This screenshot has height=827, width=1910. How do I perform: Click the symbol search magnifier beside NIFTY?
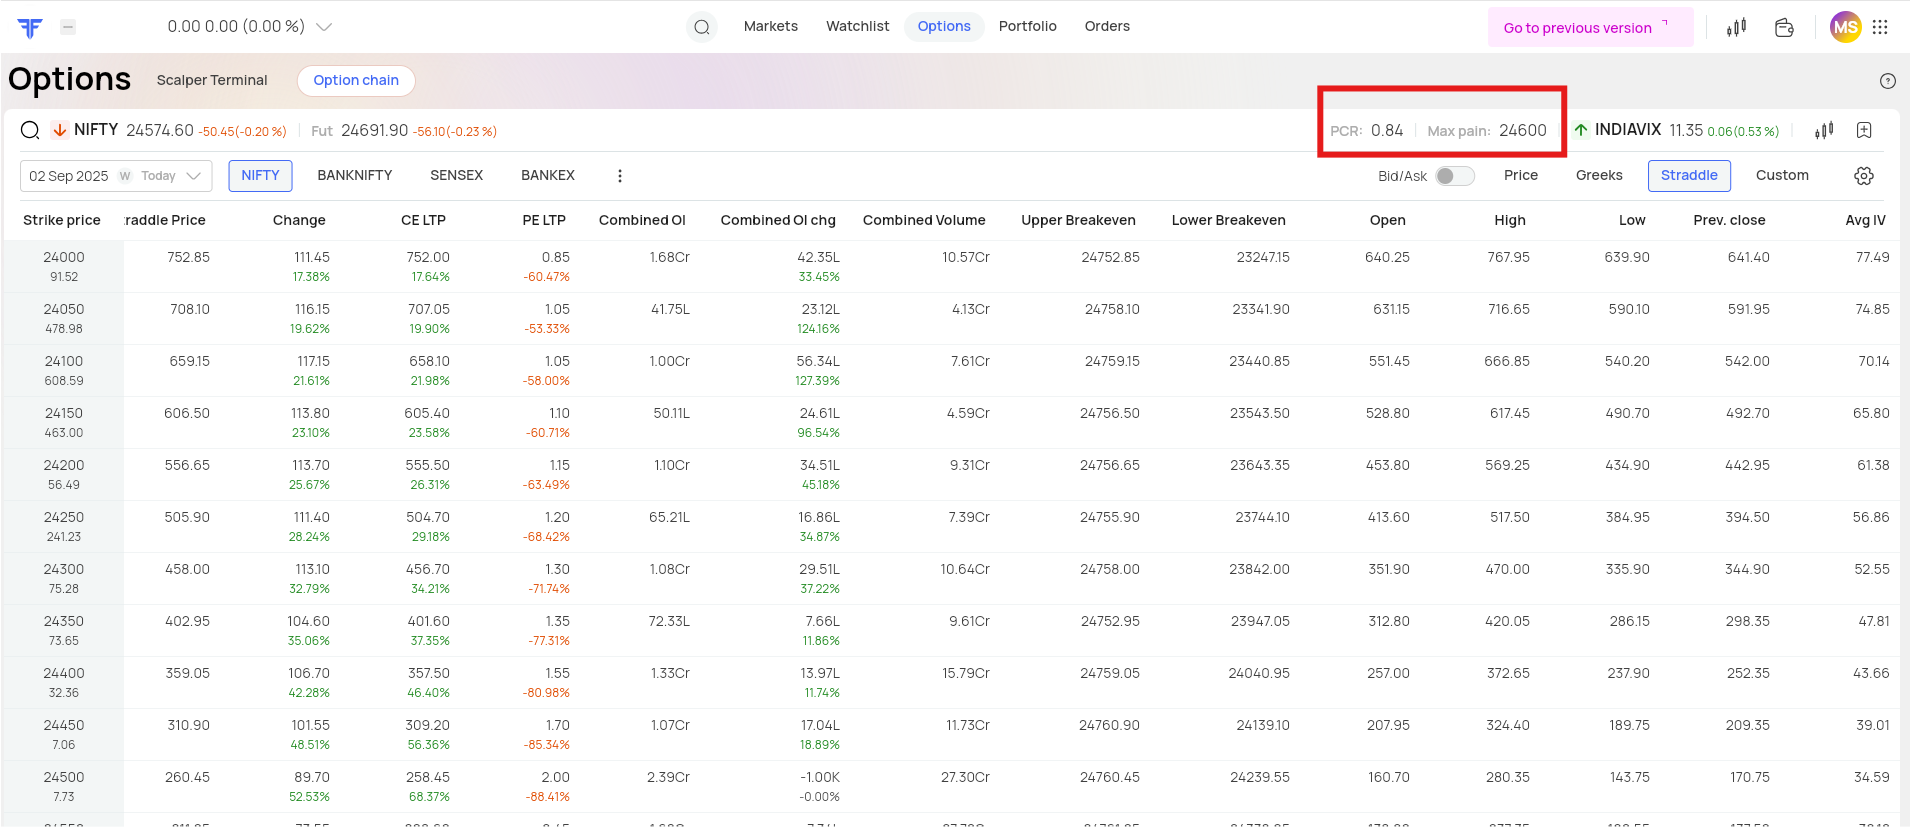pos(30,130)
